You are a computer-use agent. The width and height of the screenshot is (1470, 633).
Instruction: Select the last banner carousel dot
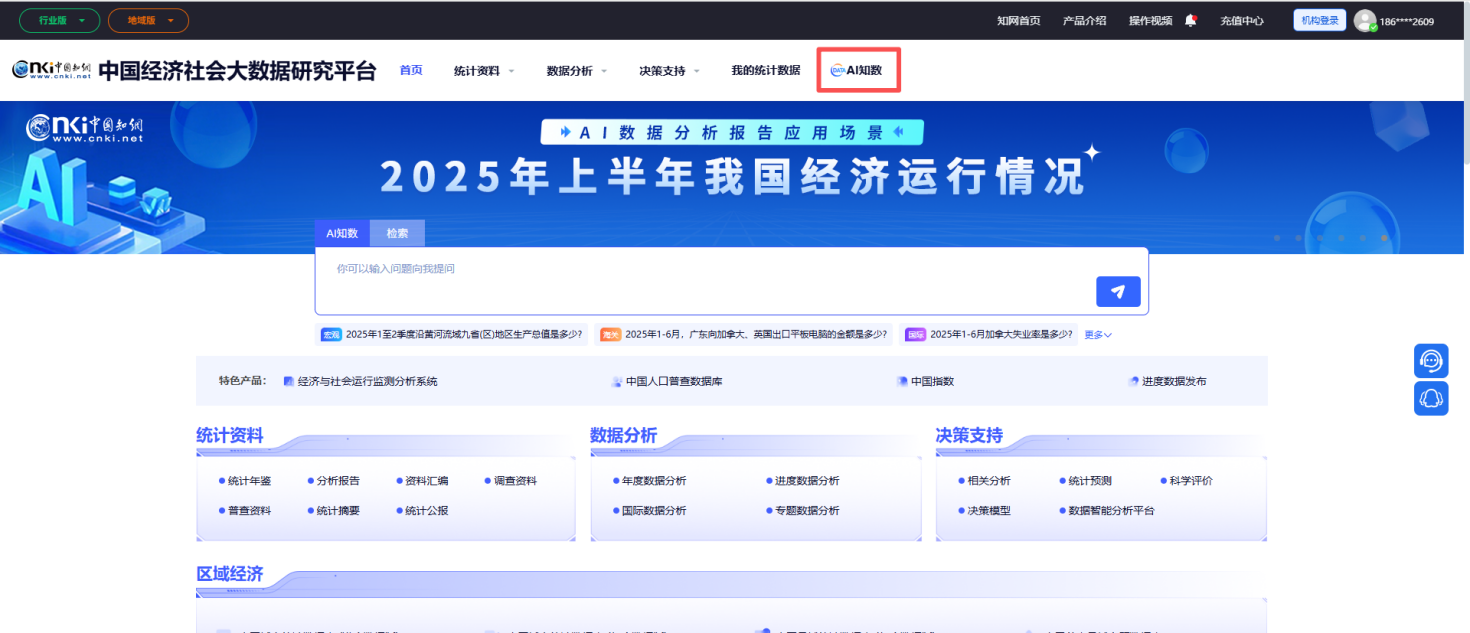(1385, 238)
